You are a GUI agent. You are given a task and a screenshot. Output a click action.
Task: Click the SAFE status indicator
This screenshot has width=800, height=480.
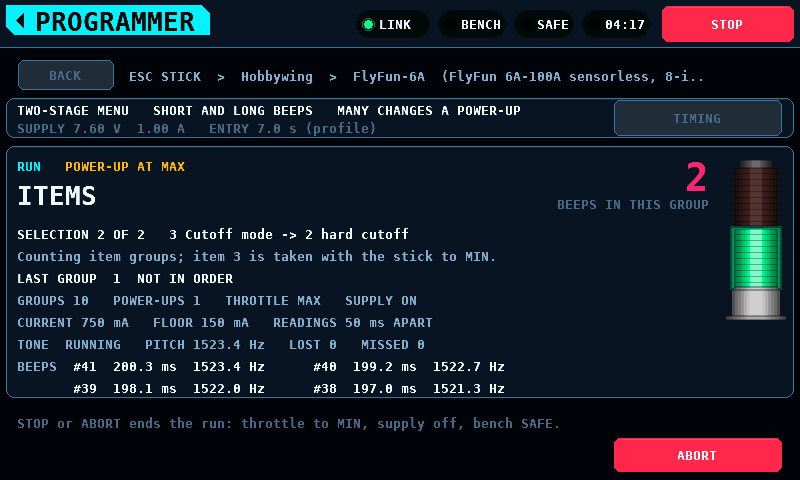click(544, 24)
